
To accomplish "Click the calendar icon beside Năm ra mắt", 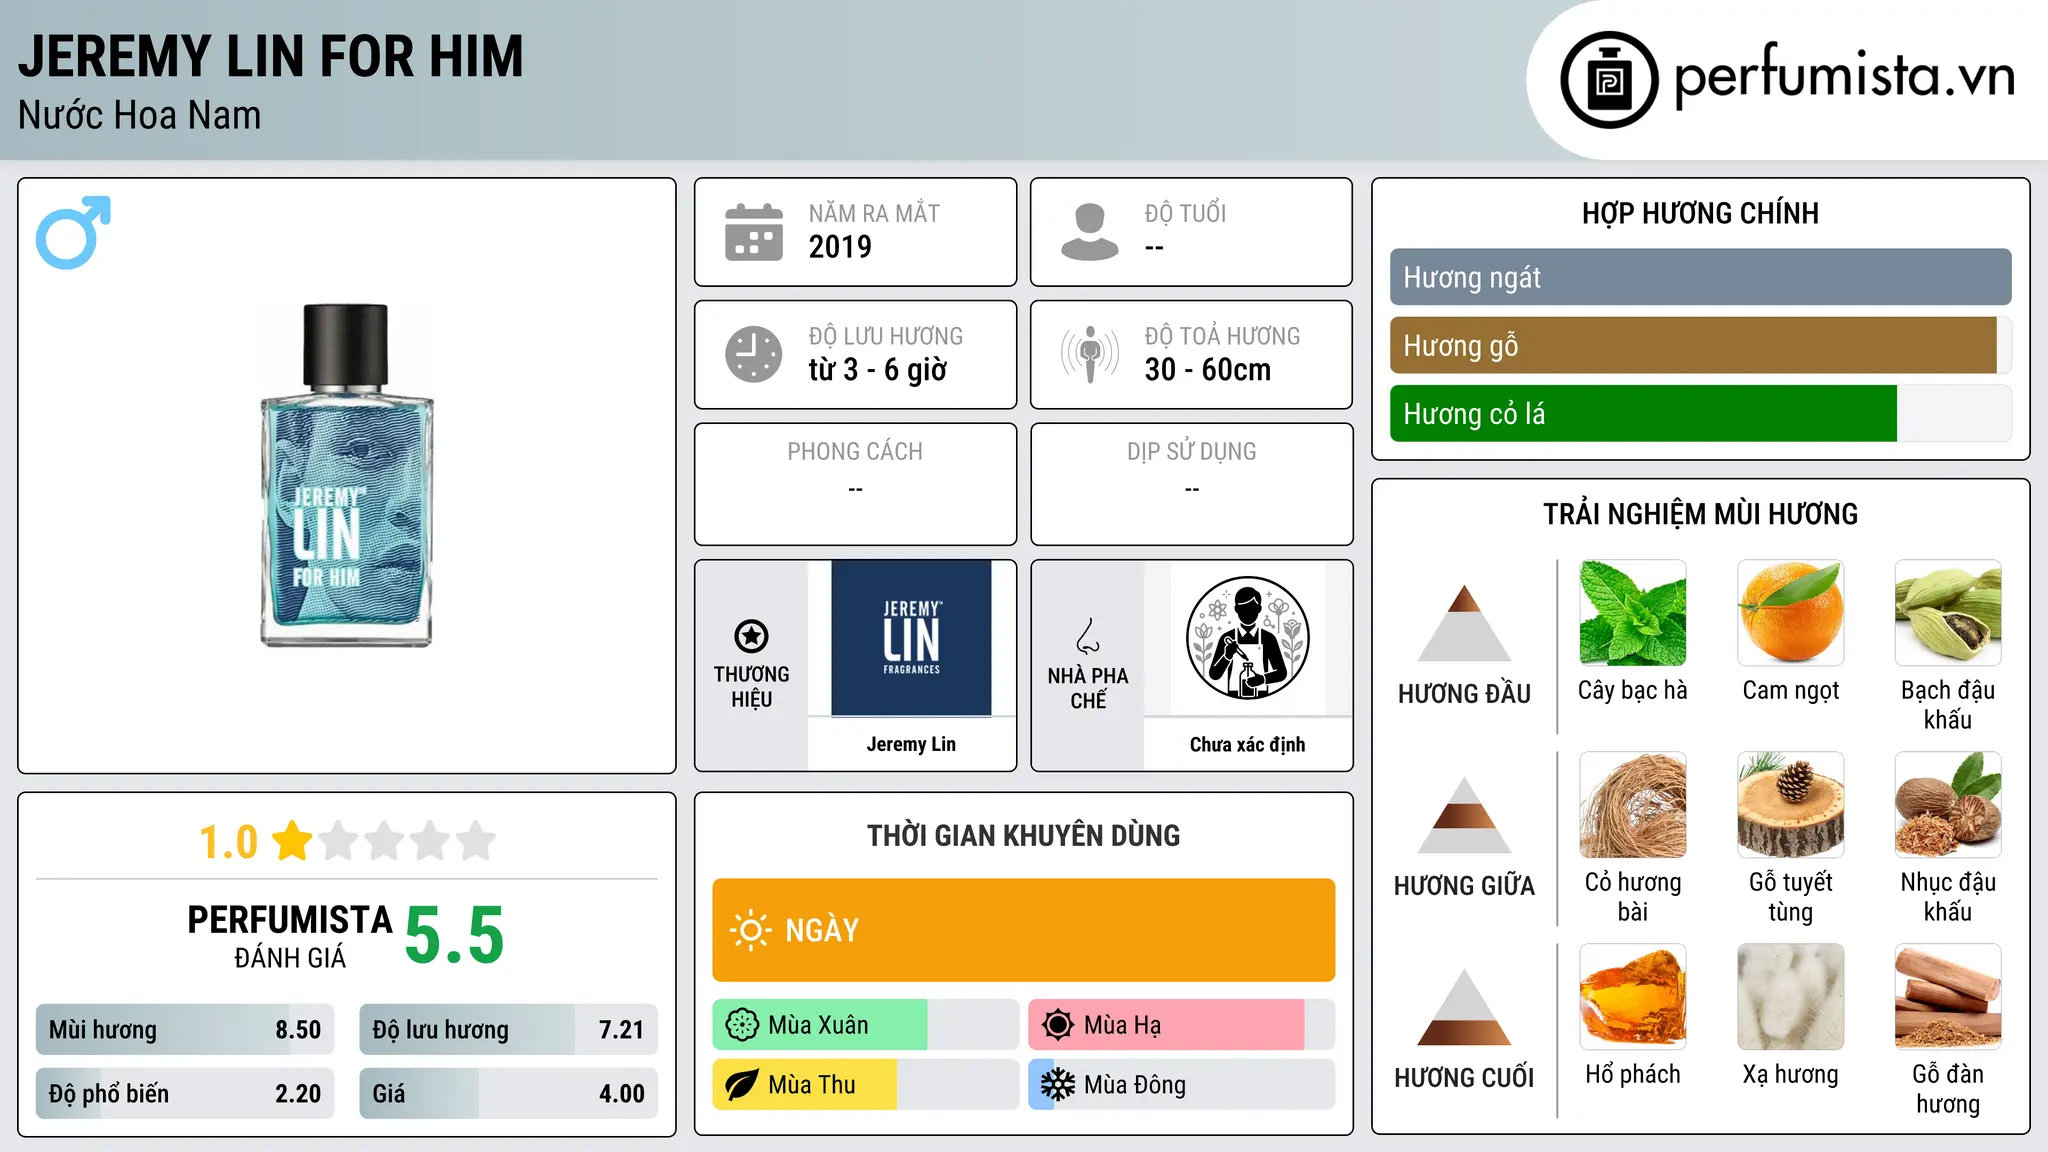I will 754,232.
